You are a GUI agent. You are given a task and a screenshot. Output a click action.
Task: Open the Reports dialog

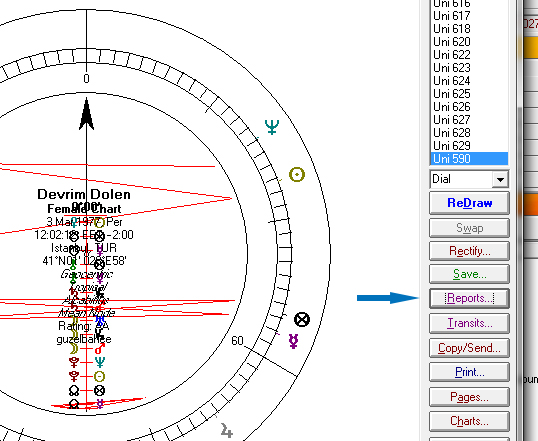[469, 298]
